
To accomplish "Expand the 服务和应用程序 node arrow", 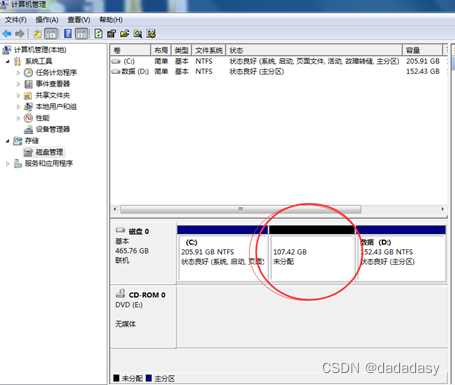I will pos(7,164).
